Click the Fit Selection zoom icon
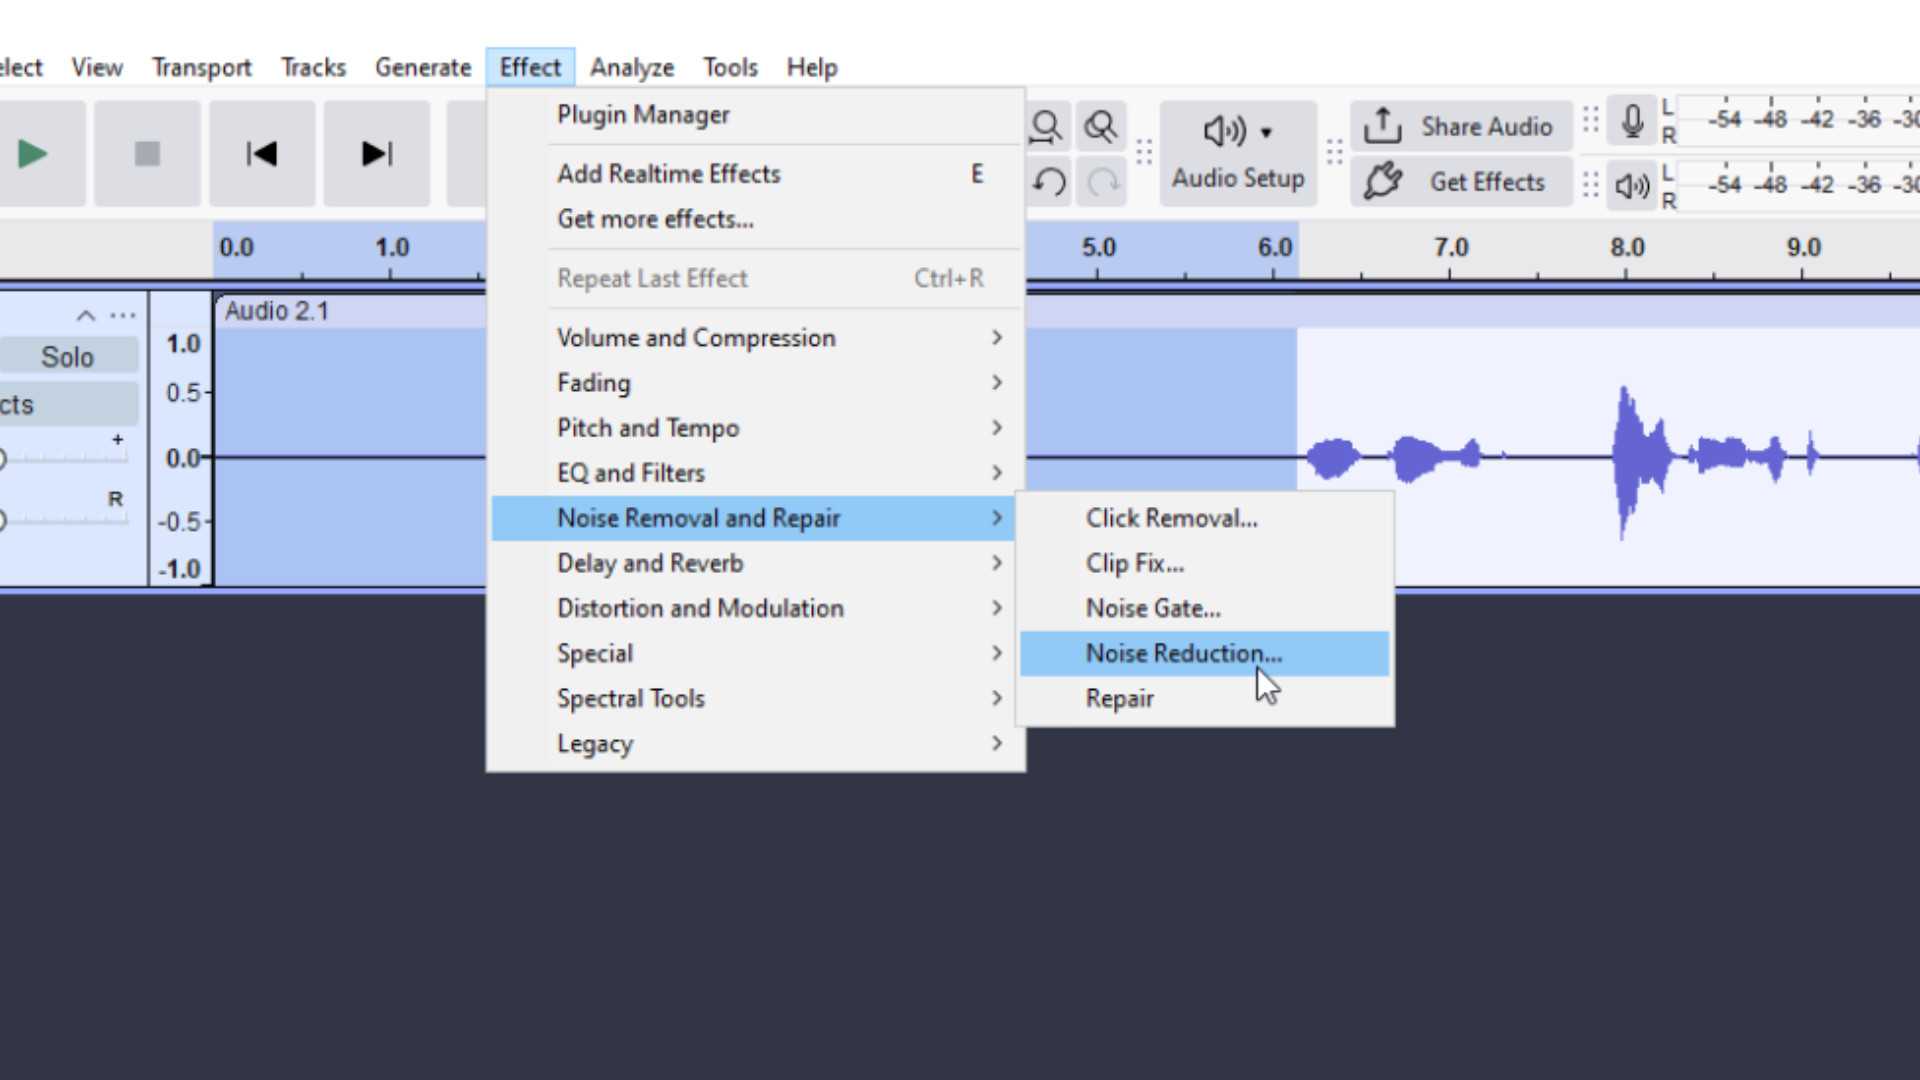Image resolution: width=1920 pixels, height=1080 pixels. point(1046,127)
